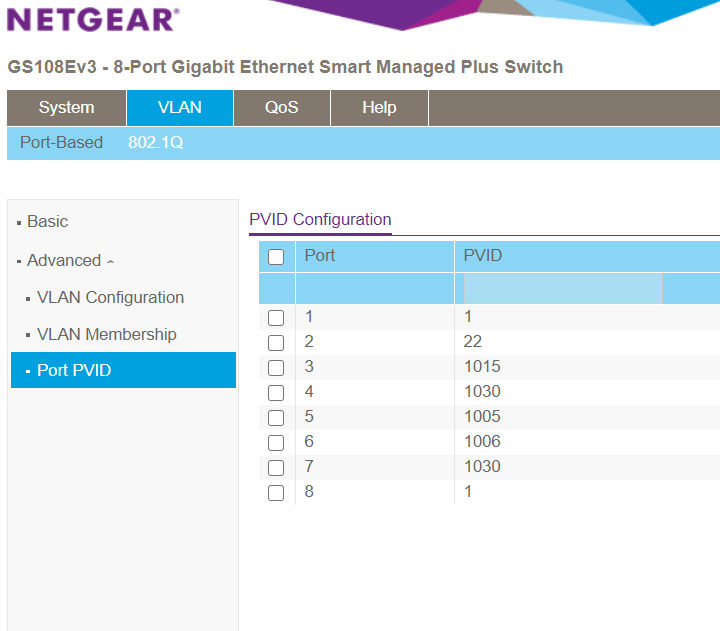Switch to Port-Based VLAN submenu

(x=61, y=142)
